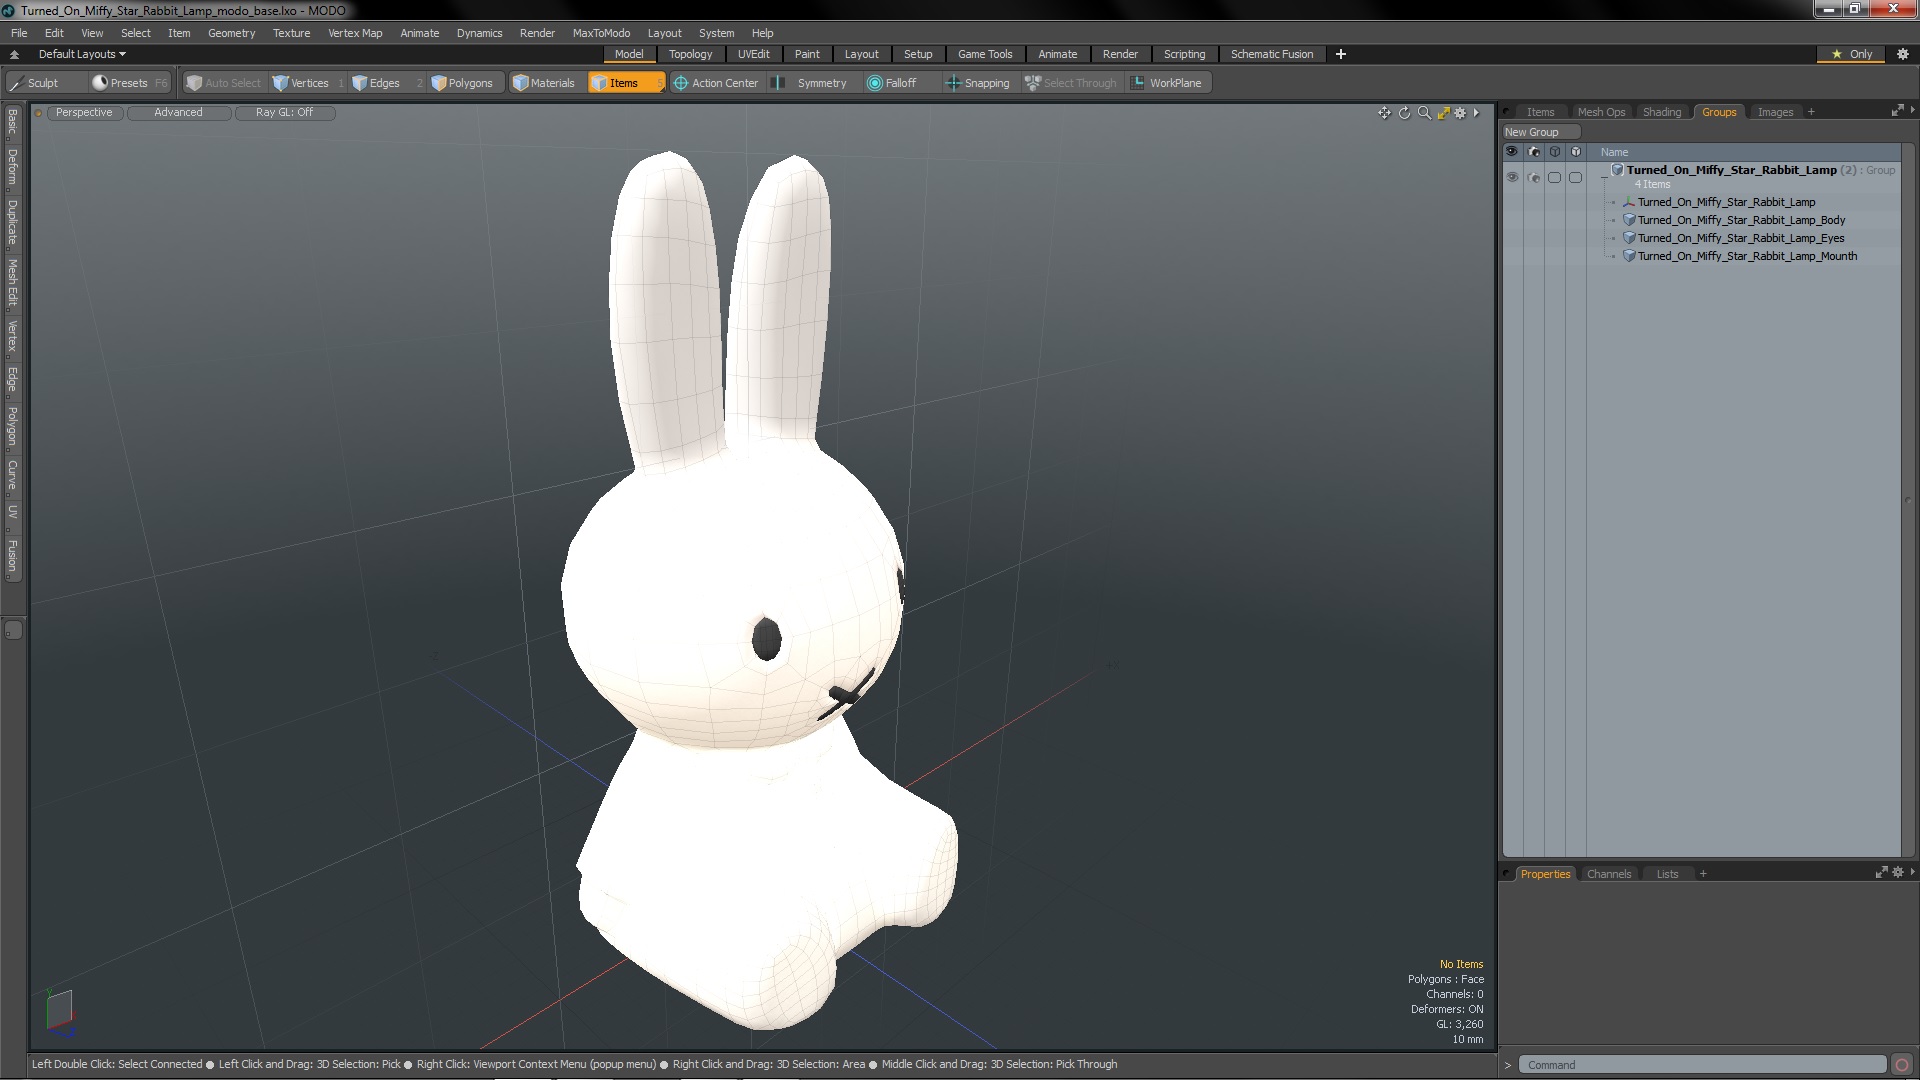Toggle second checkbox in the group row

pyautogui.click(x=1575, y=177)
